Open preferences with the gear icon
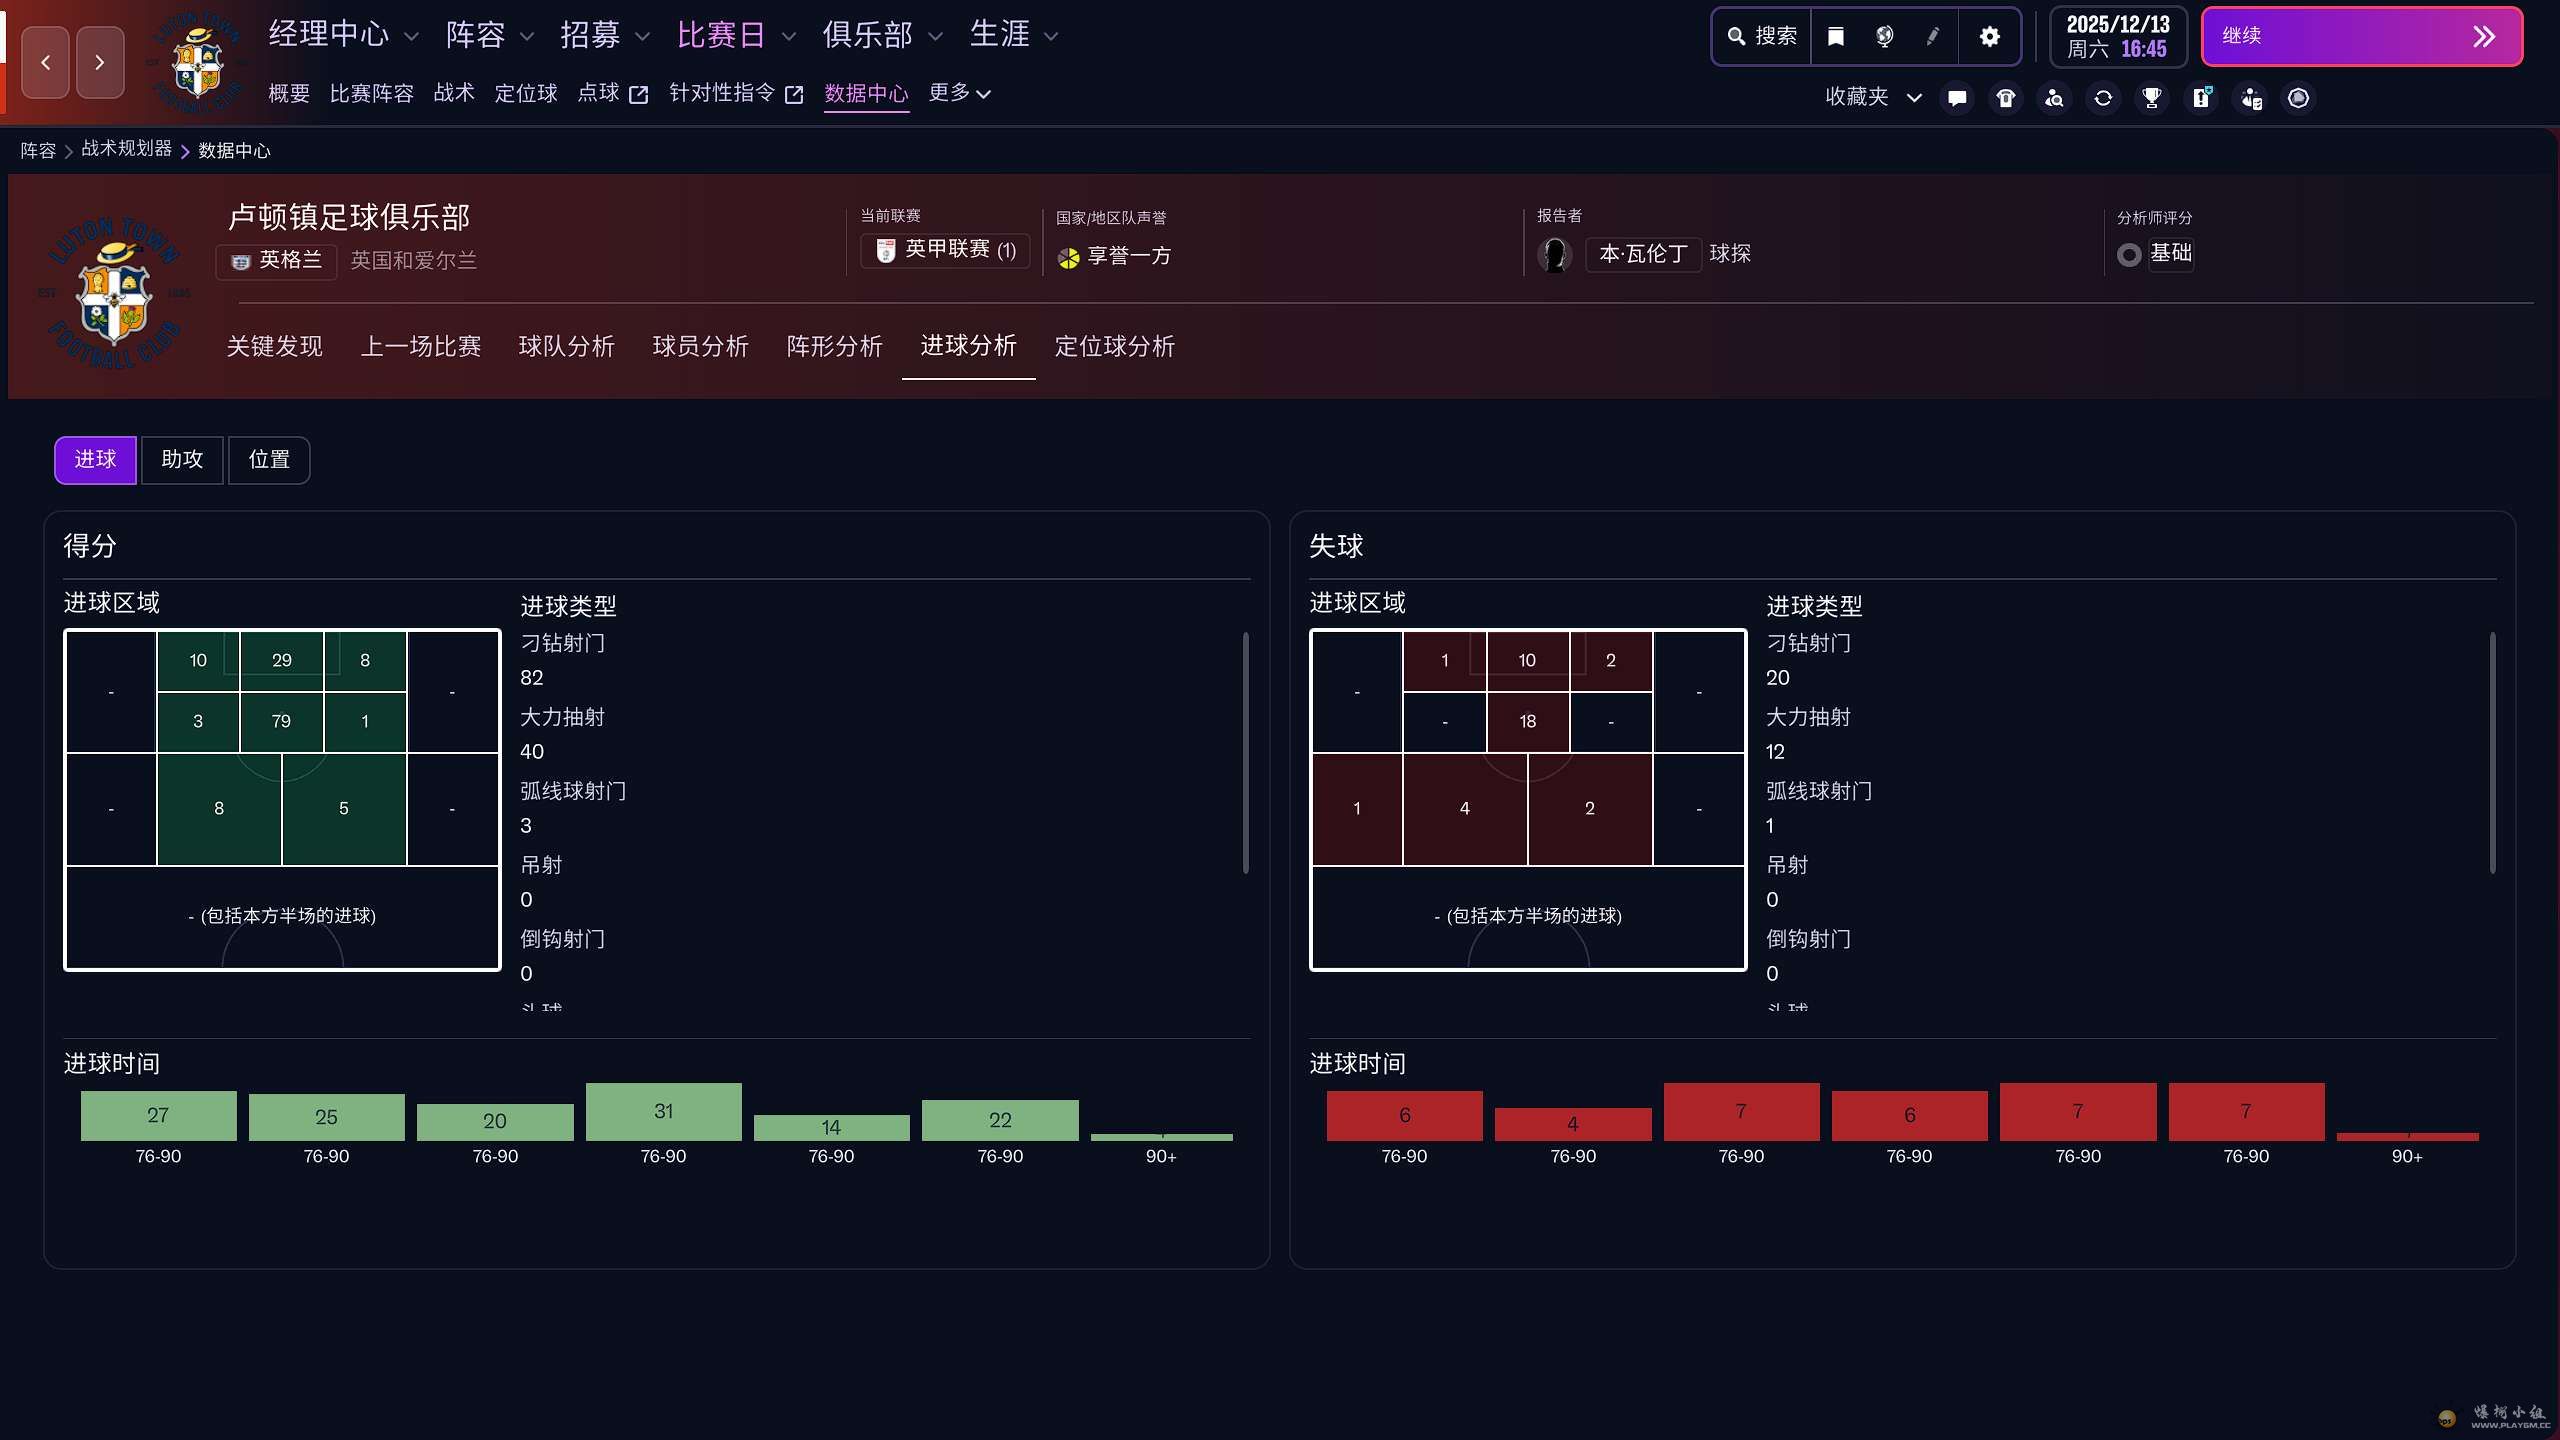 pos(1989,36)
